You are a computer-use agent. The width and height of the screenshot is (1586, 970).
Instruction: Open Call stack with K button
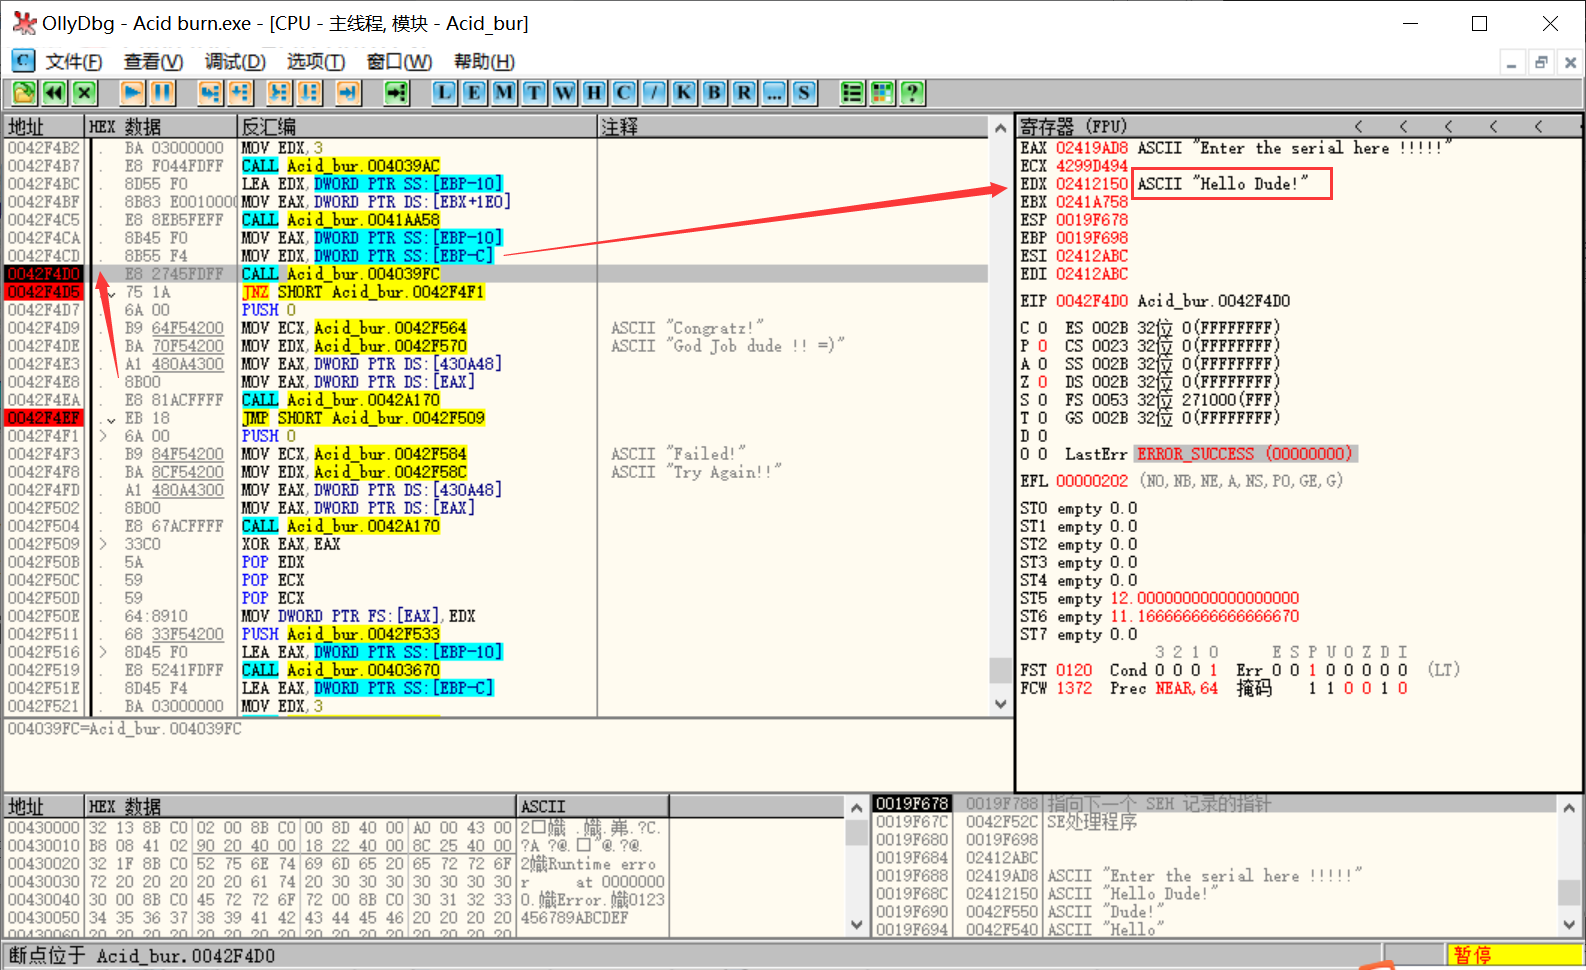click(x=684, y=93)
